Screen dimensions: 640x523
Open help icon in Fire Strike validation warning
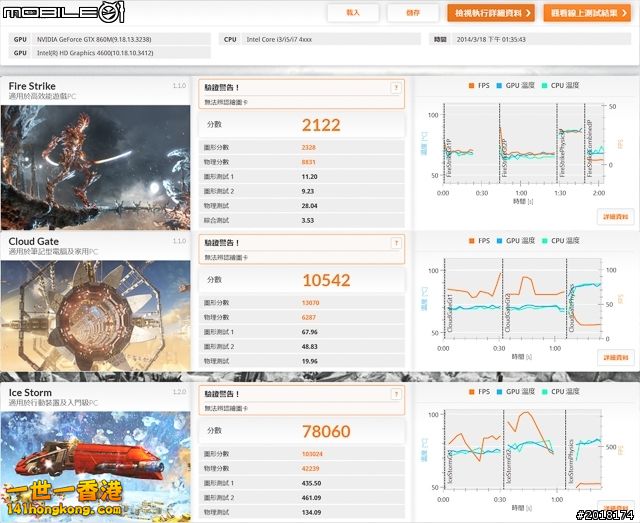pyautogui.click(x=396, y=87)
